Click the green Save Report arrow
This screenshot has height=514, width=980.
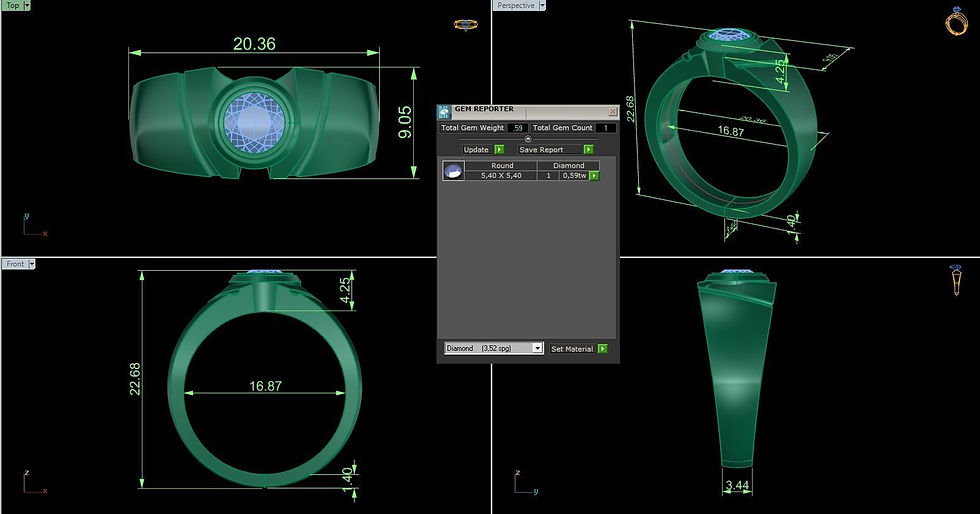[588, 149]
